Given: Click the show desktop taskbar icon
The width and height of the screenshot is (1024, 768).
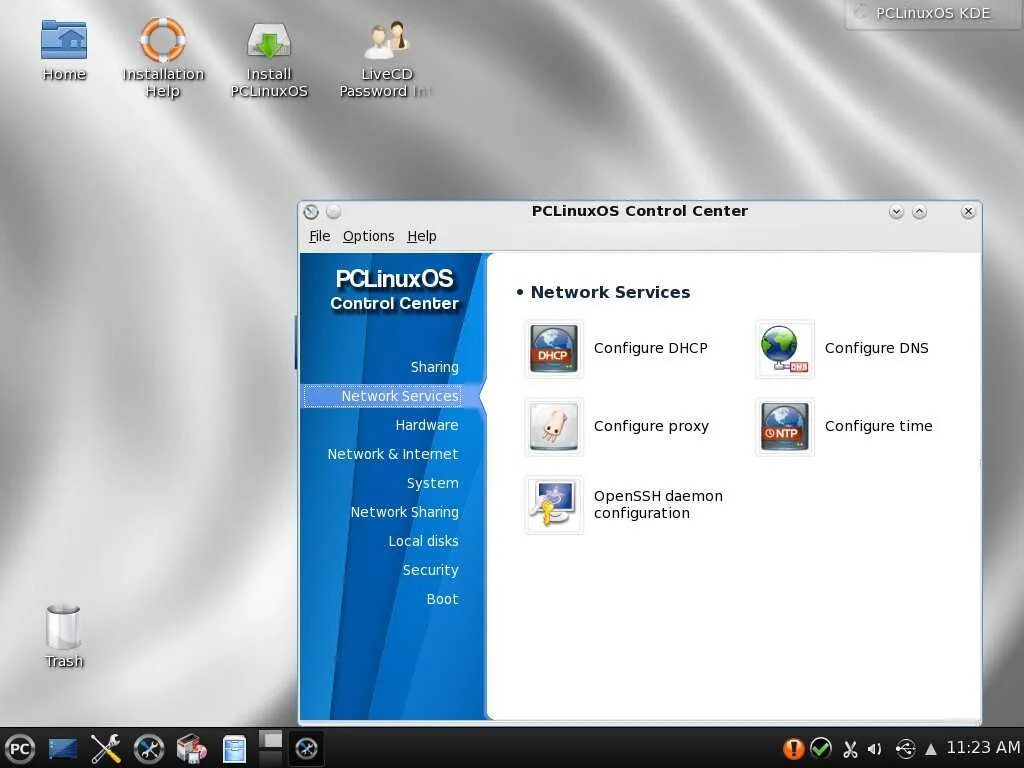Looking at the screenshot, I should [63, 748].
